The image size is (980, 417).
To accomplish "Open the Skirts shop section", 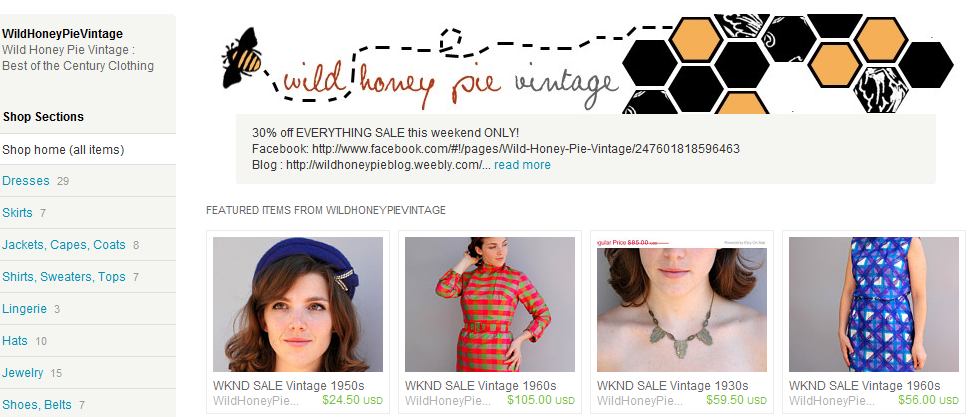I will (17, 213).
